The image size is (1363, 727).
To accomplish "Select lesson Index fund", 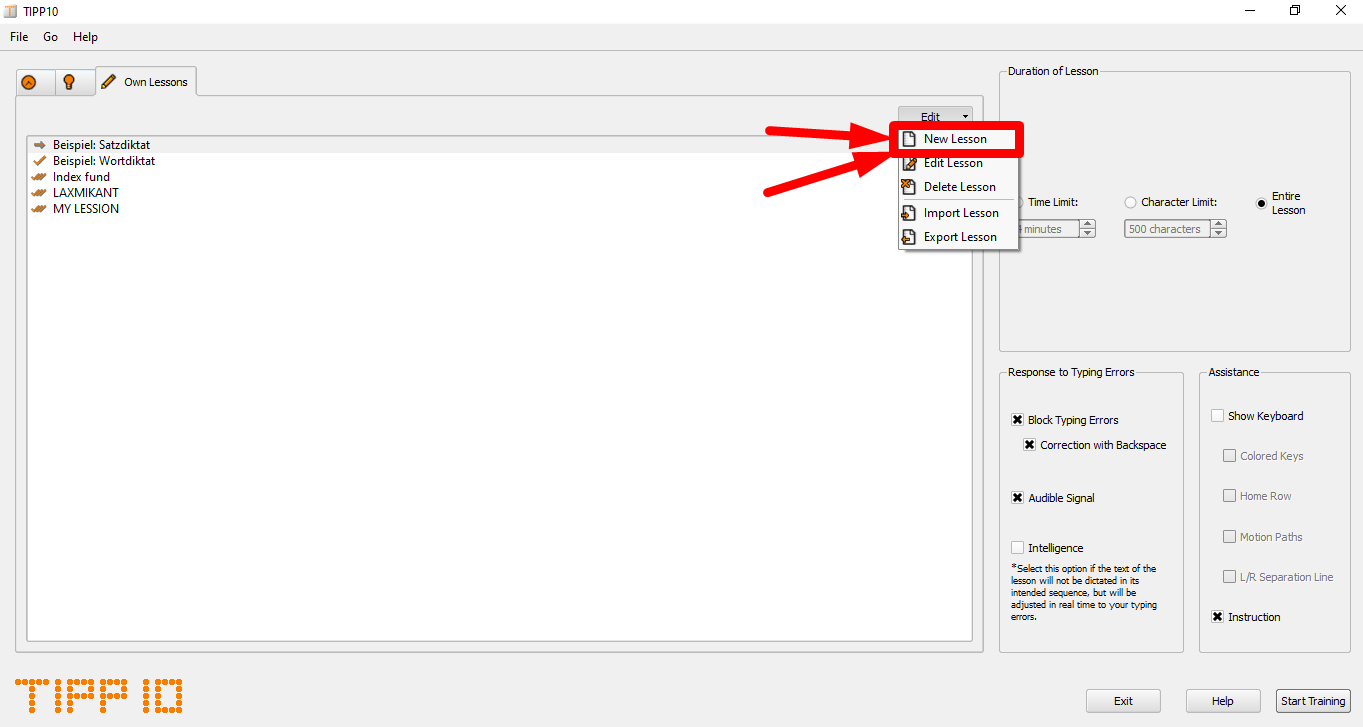I will (x=499, y=177).
